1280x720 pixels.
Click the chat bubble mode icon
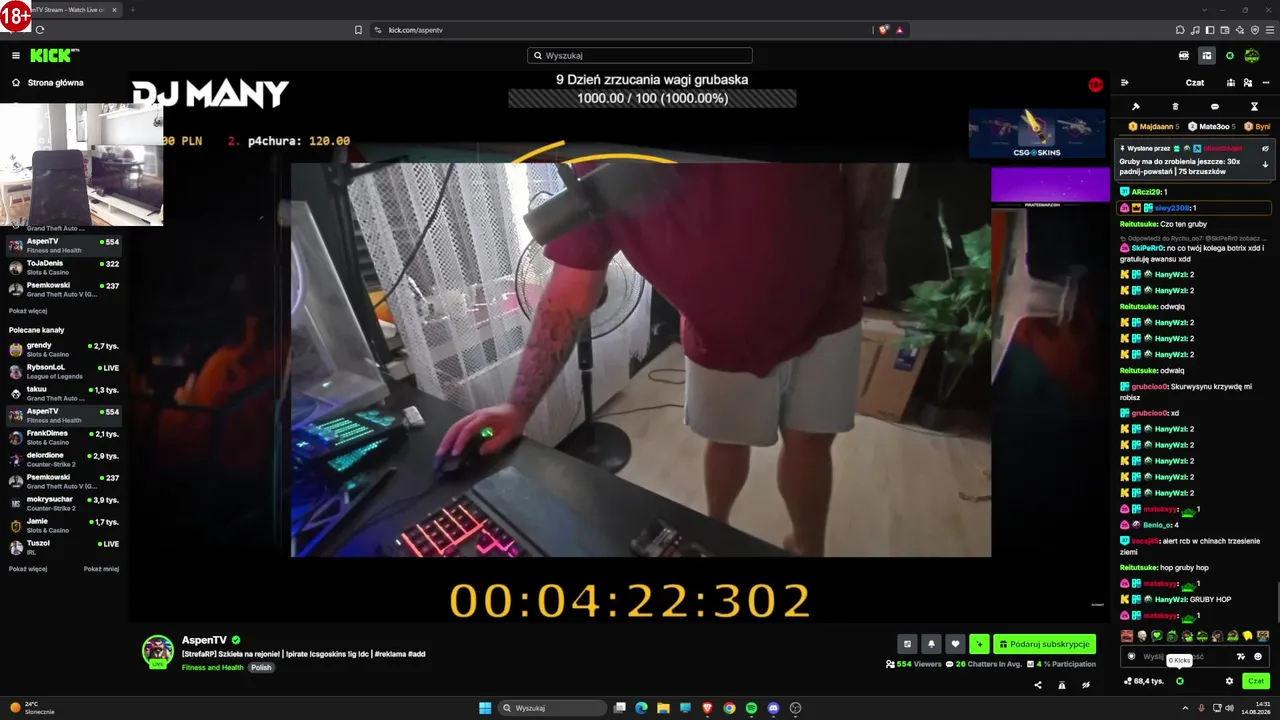(x=1215, y=107)
